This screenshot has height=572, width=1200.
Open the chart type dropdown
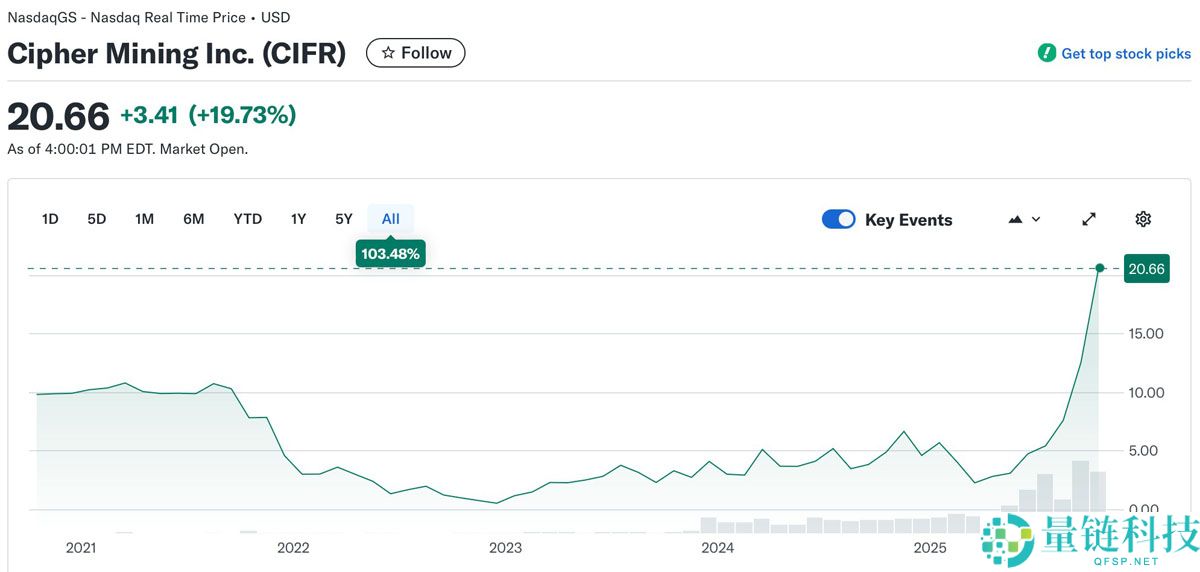click(1025, 219)
